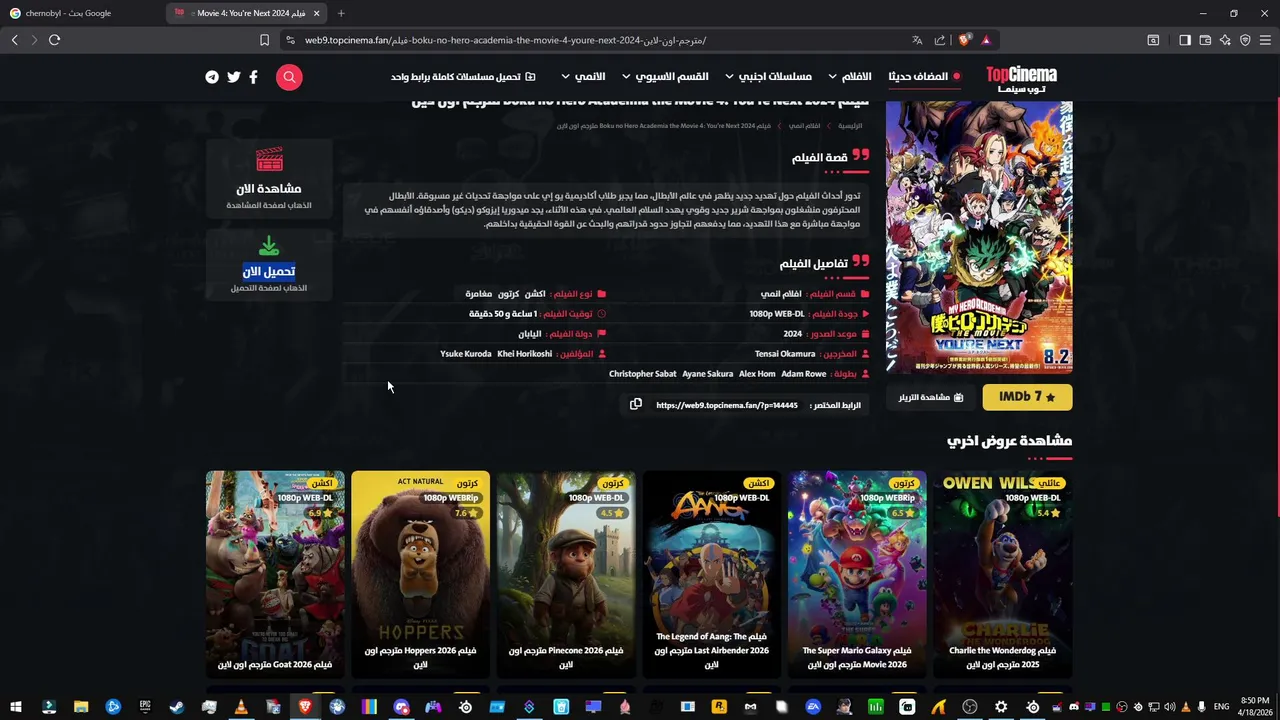Open actor Alex Hom link
1280x720 pixels.
point(757,374)
